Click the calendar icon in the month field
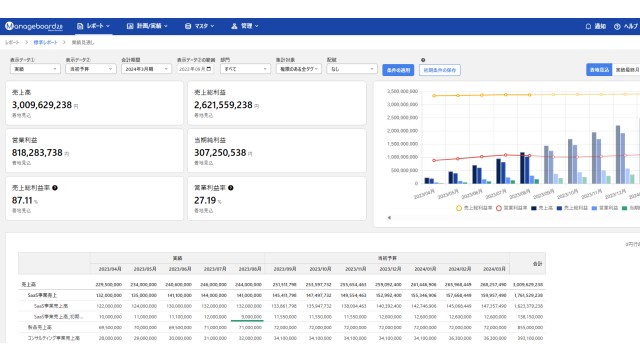This screenshot has width=640, height=360. [209, 69]
